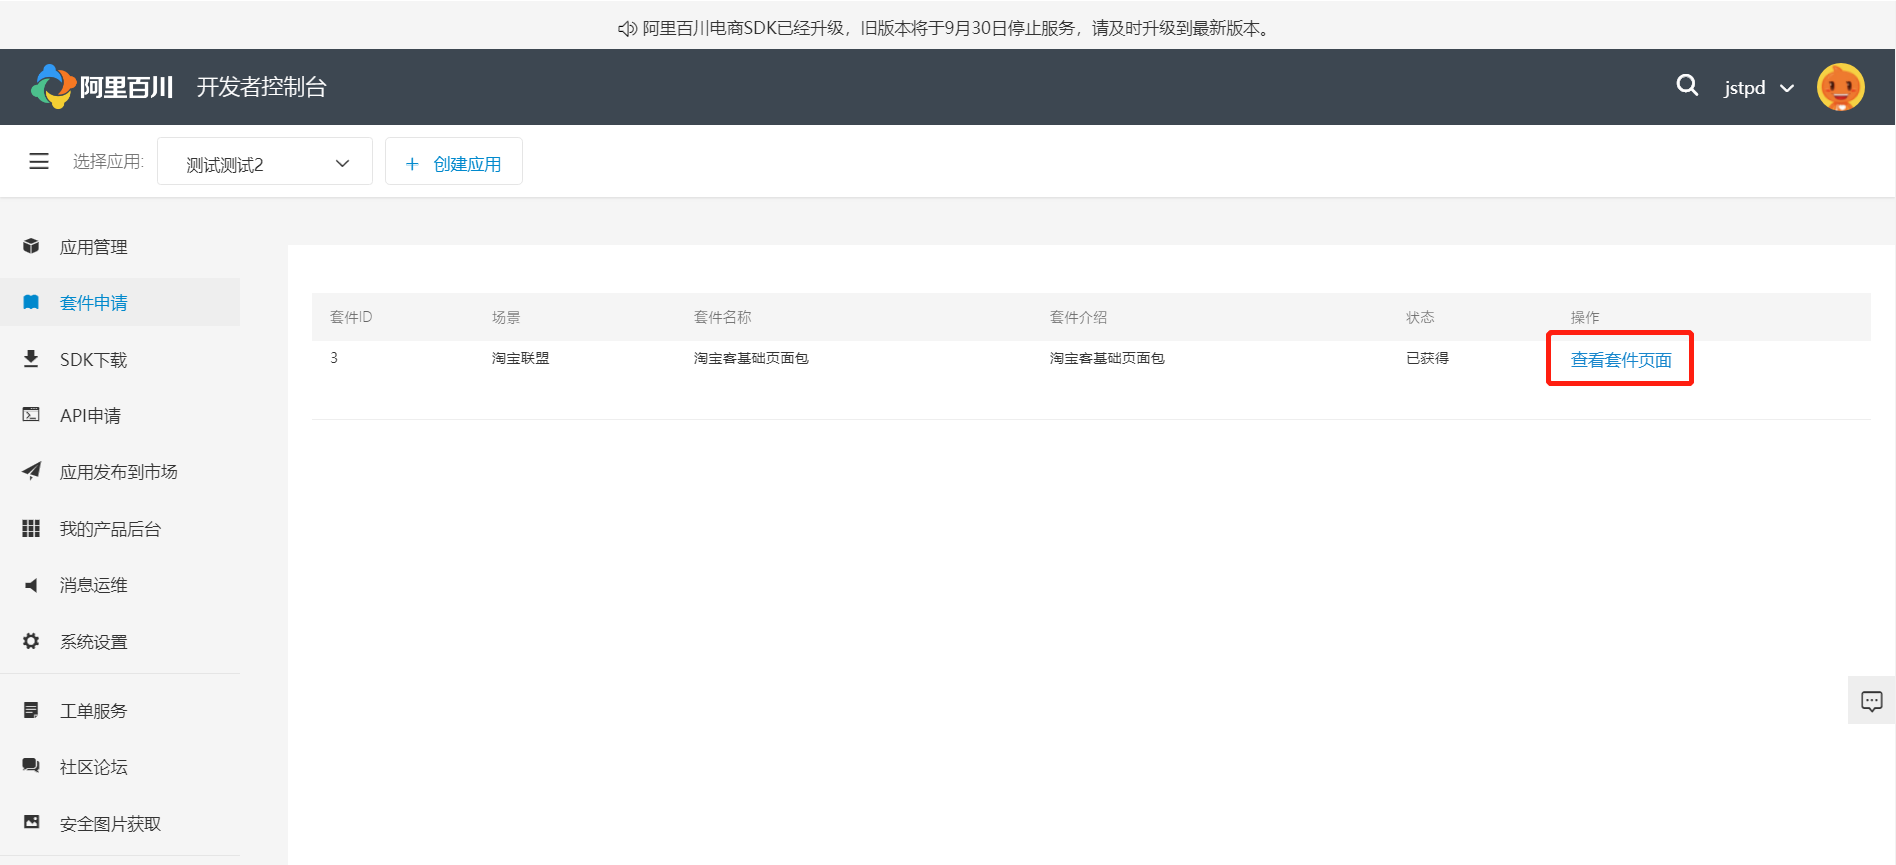
Task: Click the 套件名称 column header
Action: pyautogui.click(x=722, y=317)
